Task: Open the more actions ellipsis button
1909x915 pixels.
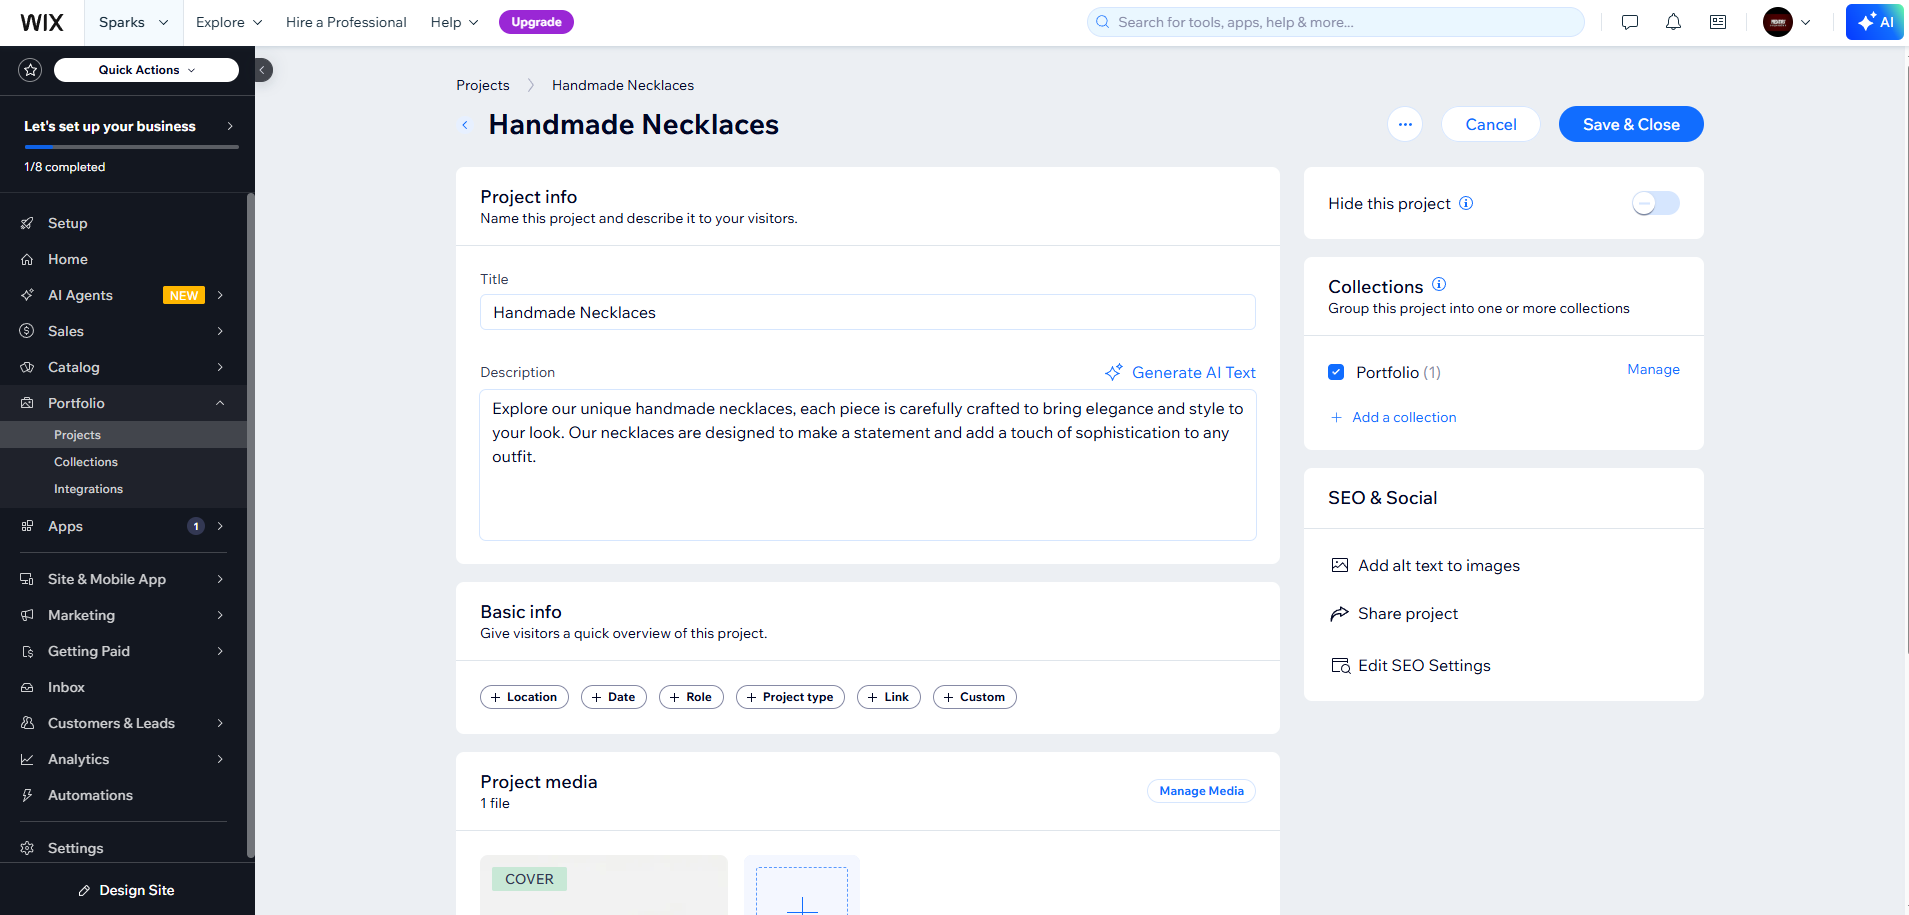Action: (1405, 124)
